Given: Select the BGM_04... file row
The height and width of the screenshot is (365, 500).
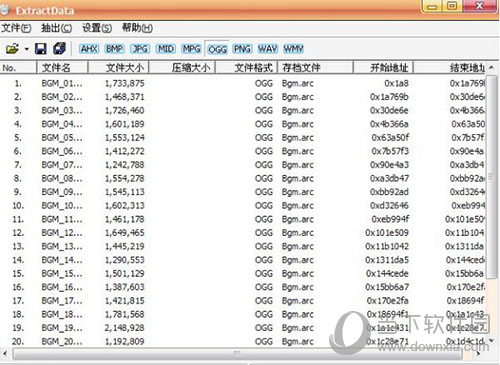Looking at the screenshot, I should pyautogui.click(x=243, y=124).
